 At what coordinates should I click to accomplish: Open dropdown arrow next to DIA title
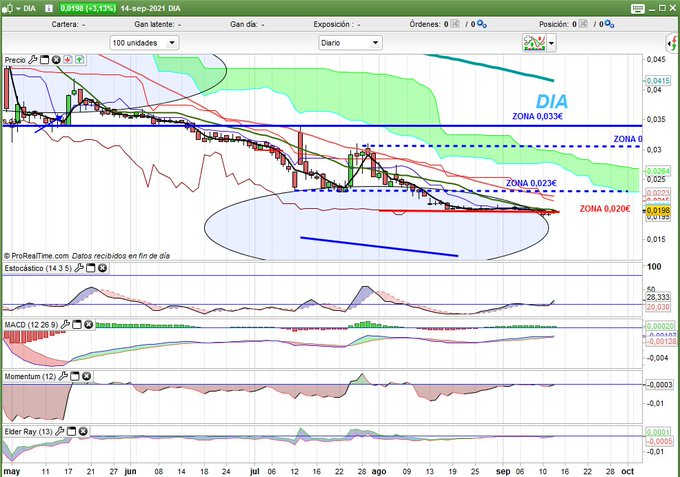tap(18, 9)
